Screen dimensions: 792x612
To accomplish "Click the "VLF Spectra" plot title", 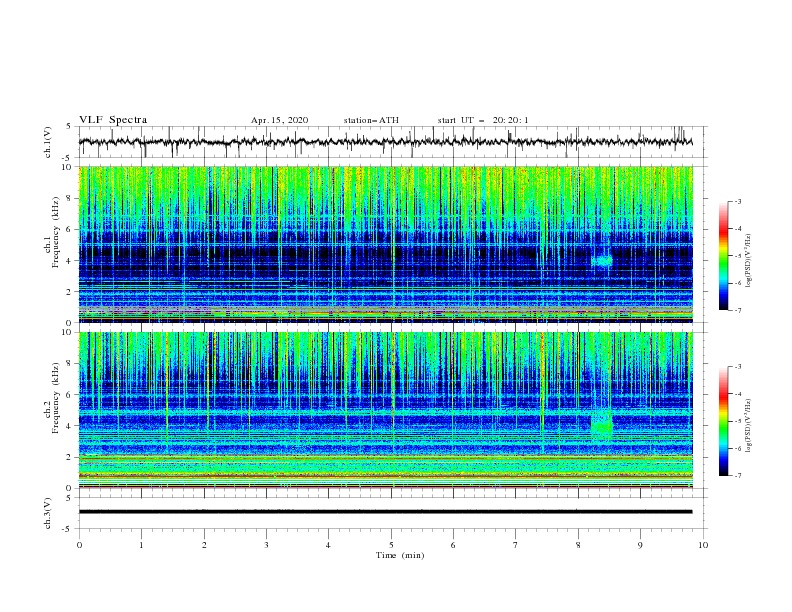I will tap(113, 120).
